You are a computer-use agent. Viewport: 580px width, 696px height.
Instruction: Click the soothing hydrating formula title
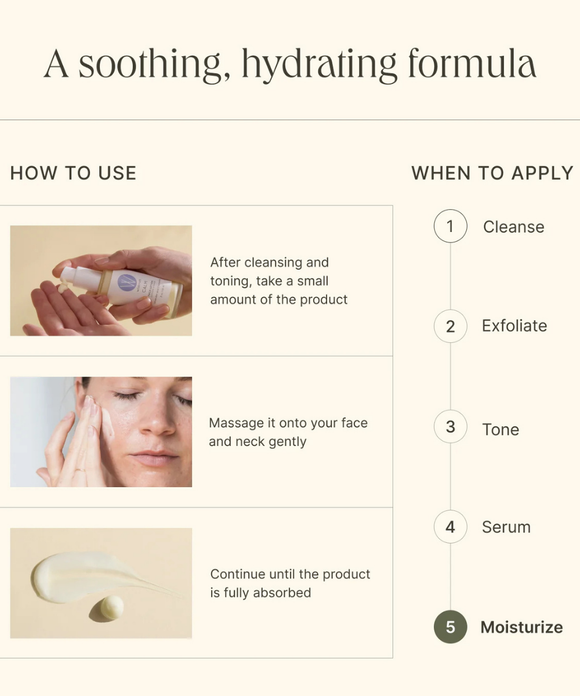click(x=290, y=64)
